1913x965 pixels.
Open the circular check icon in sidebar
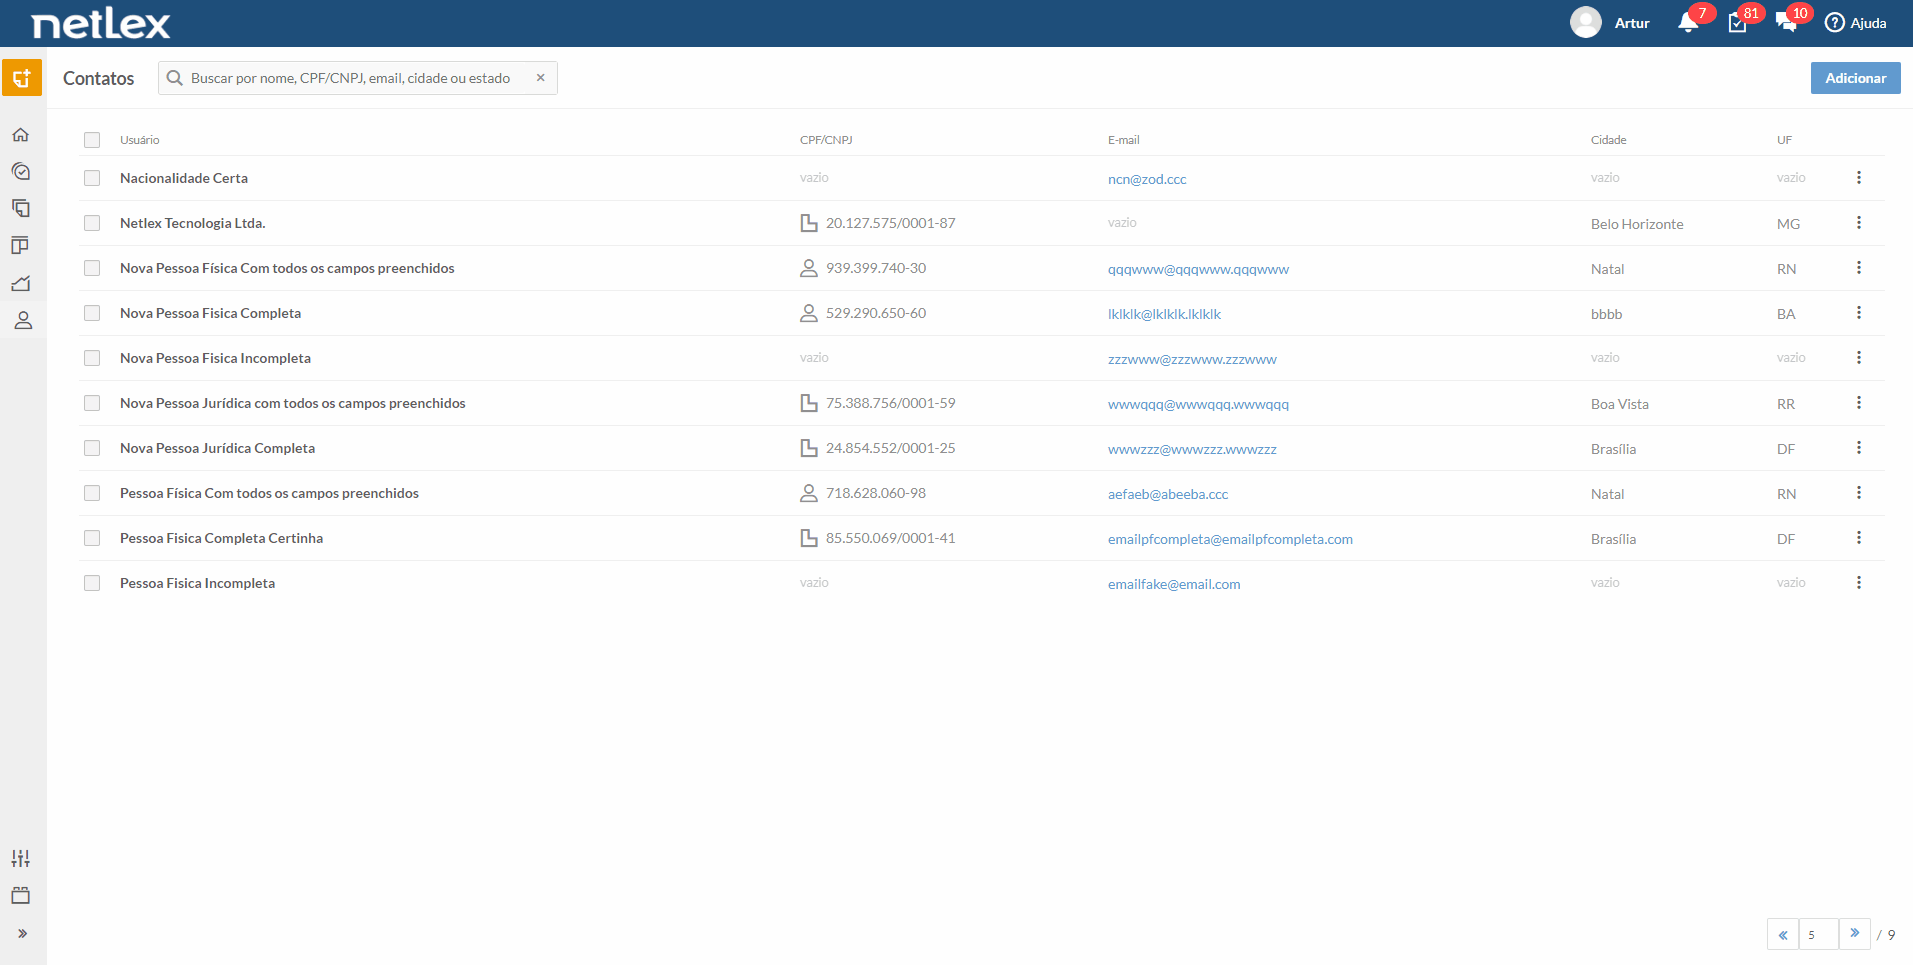[x=21, y=172]
